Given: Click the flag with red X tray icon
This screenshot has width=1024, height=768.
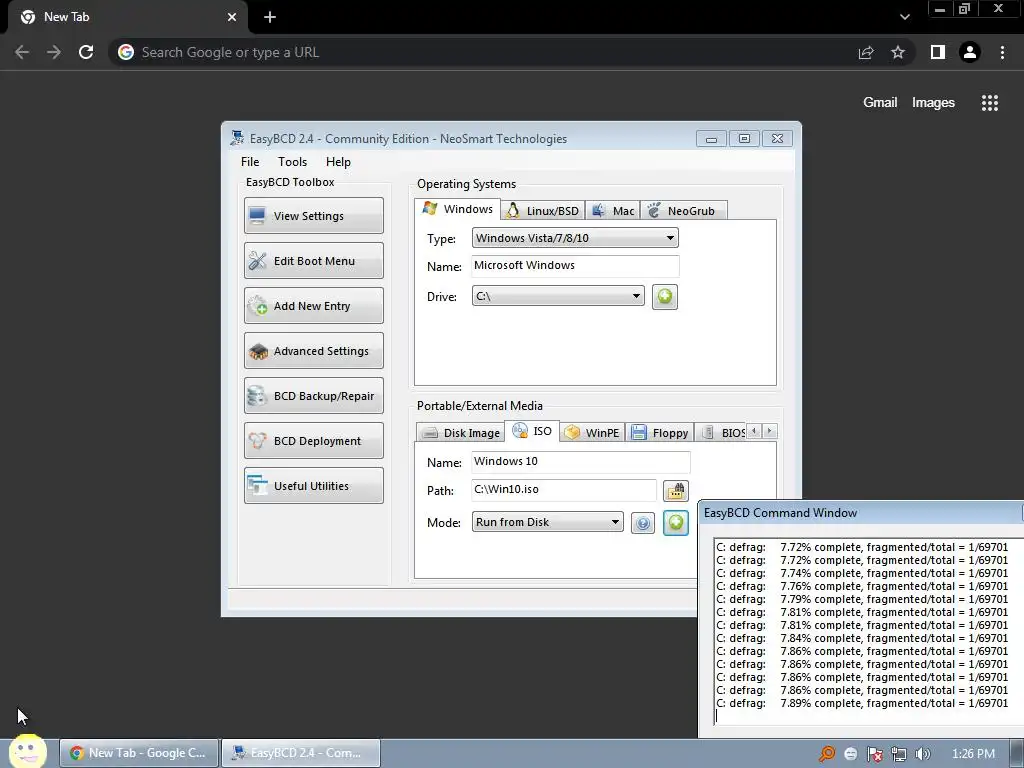Looking at the screenshot, I should coord(874,754).
